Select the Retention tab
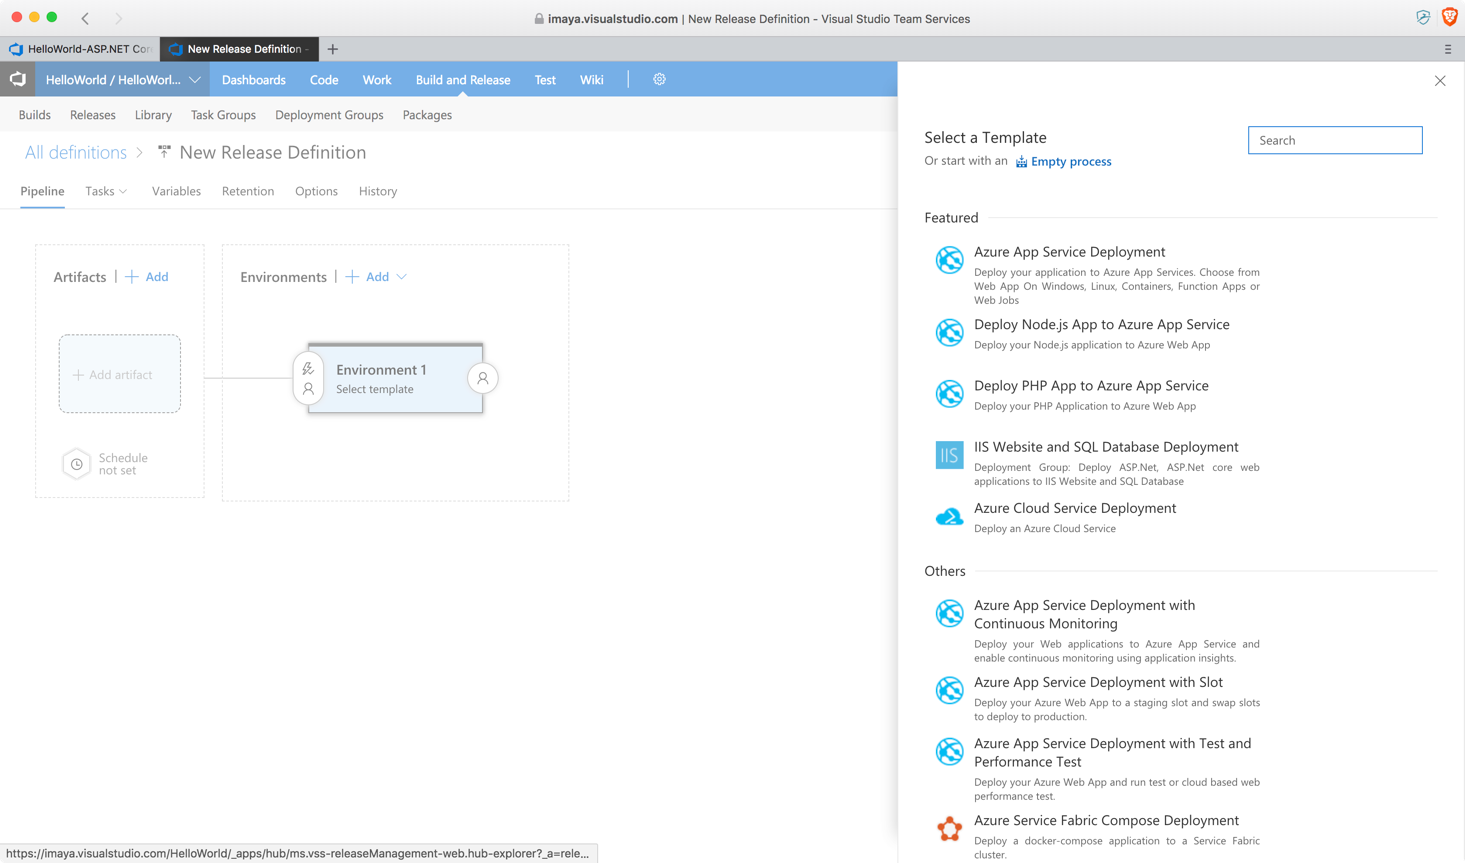 (x=248, y=191)
